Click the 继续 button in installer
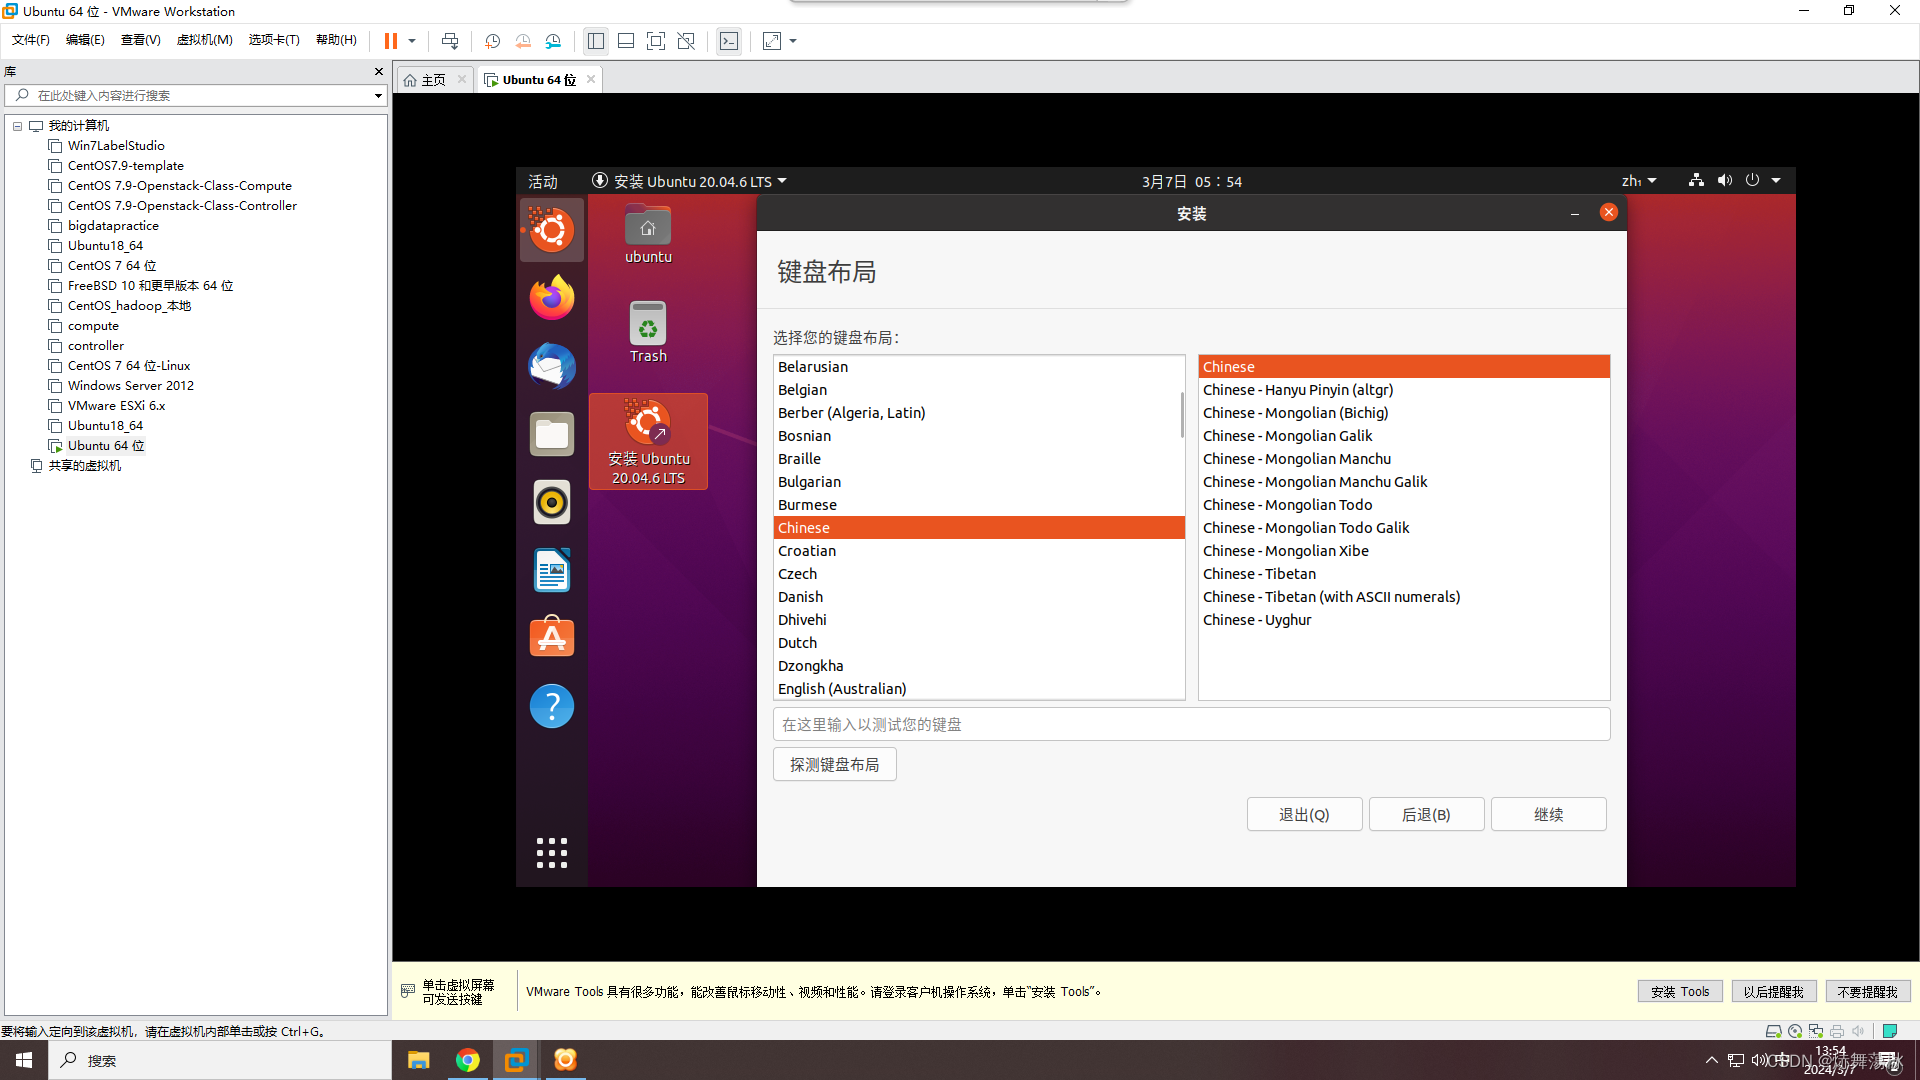Screen dimensions: 1920x1080 point(1549,815)
